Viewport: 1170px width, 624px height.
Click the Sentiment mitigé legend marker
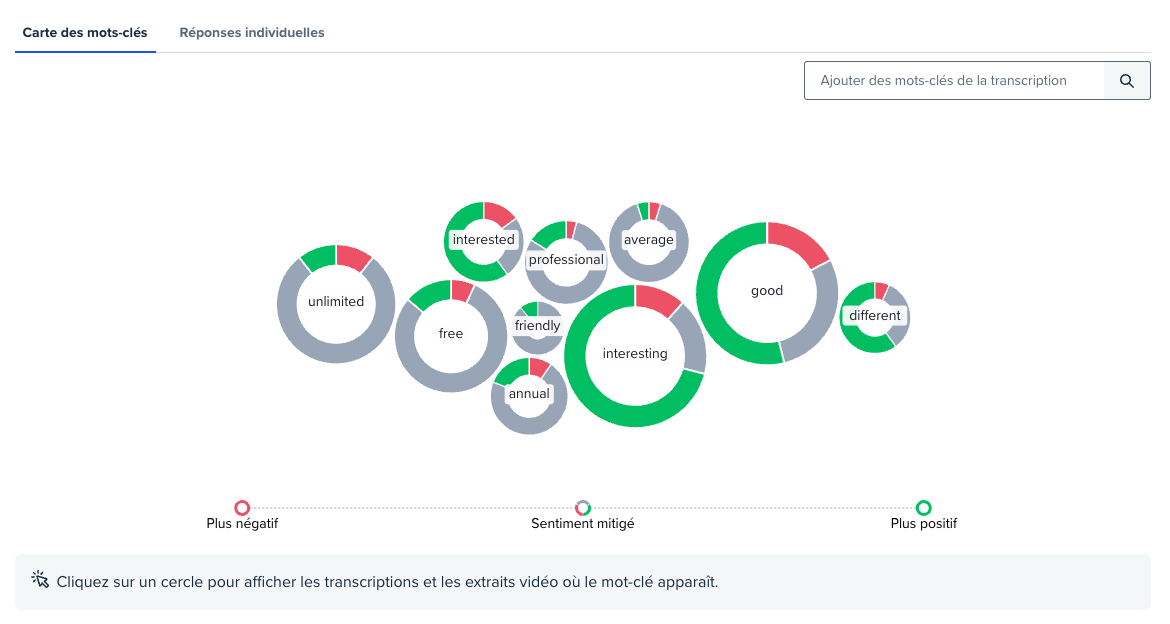pos(583,508)
